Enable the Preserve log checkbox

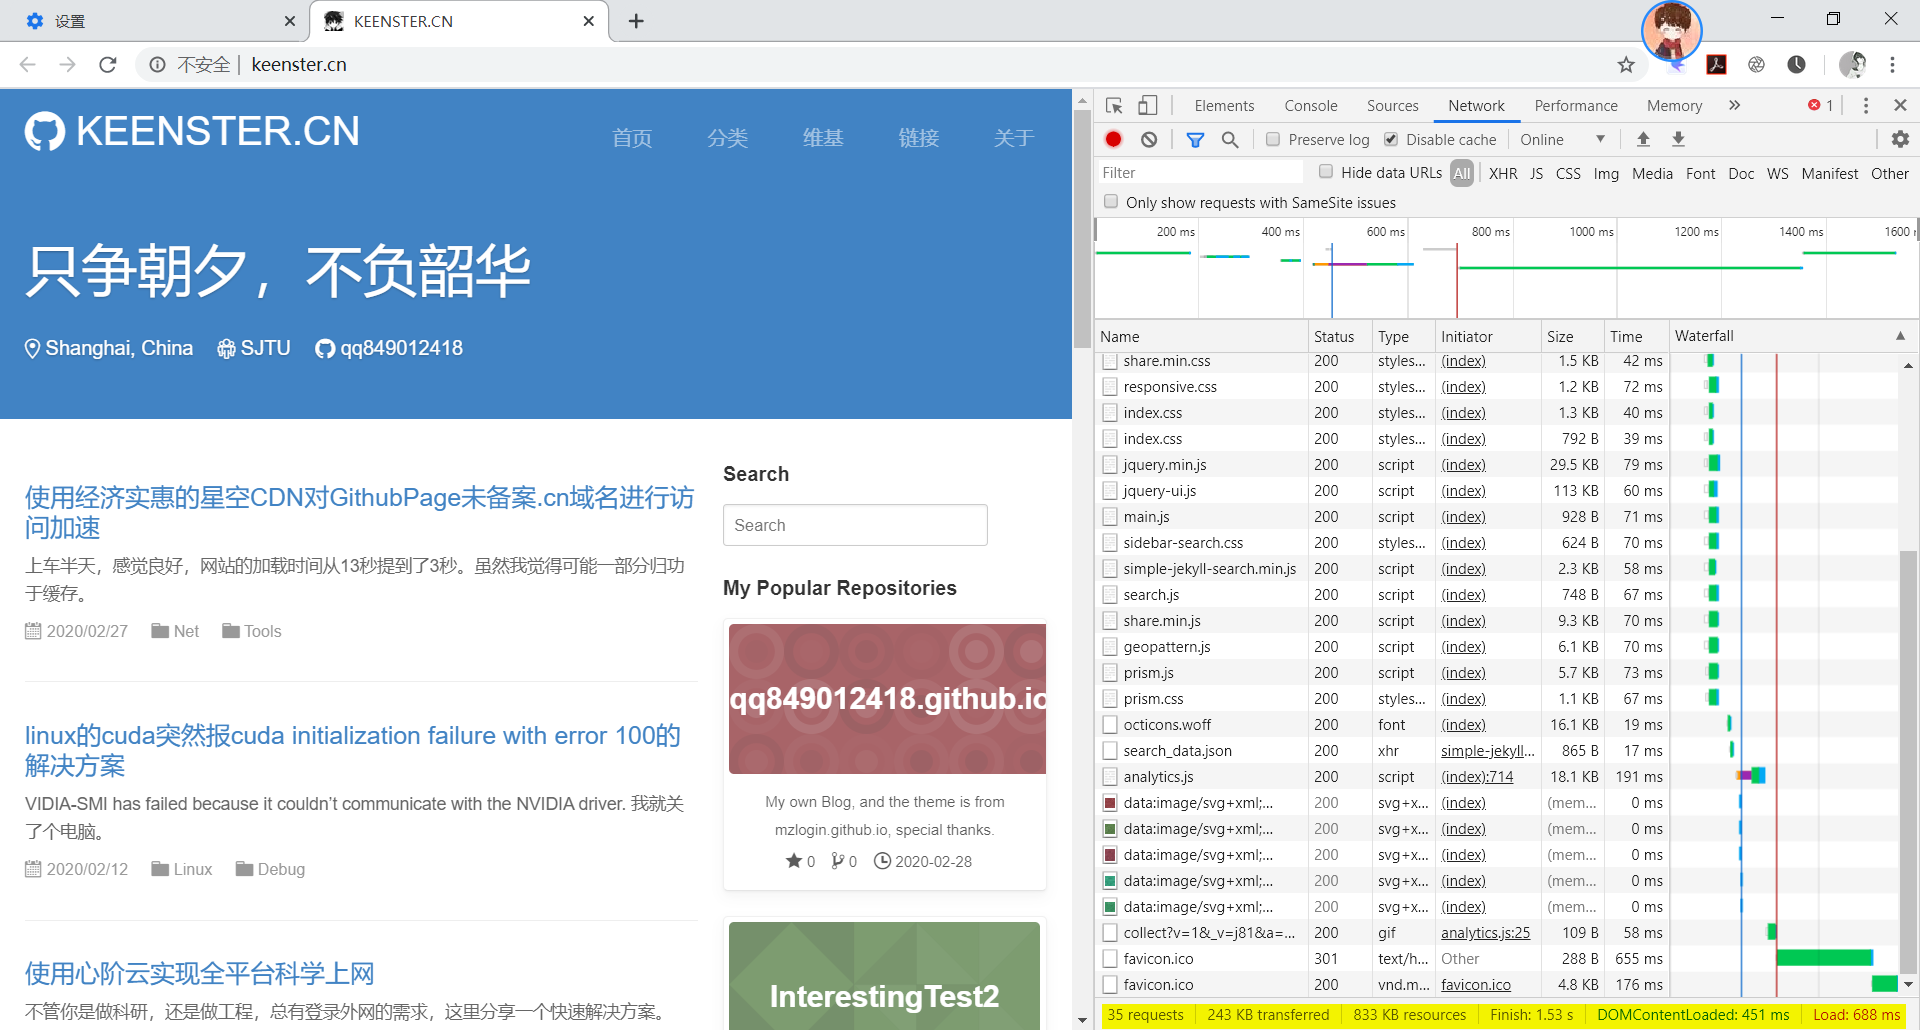pos(1272,139)
